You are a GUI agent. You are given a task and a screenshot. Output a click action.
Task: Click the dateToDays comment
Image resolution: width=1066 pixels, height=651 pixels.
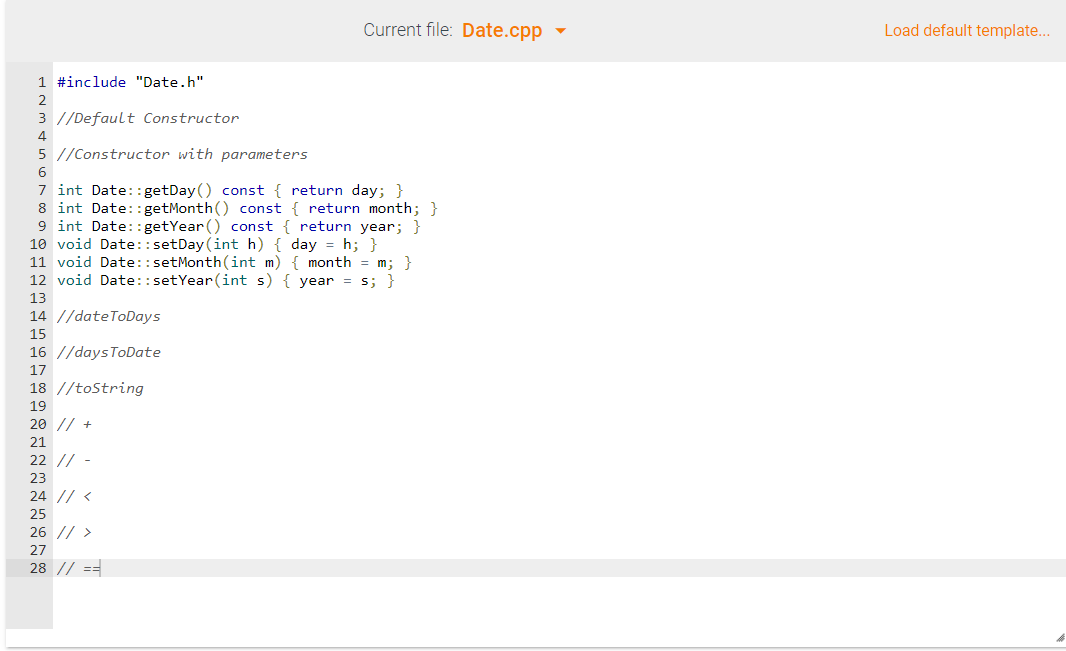(x=109, y=316)
